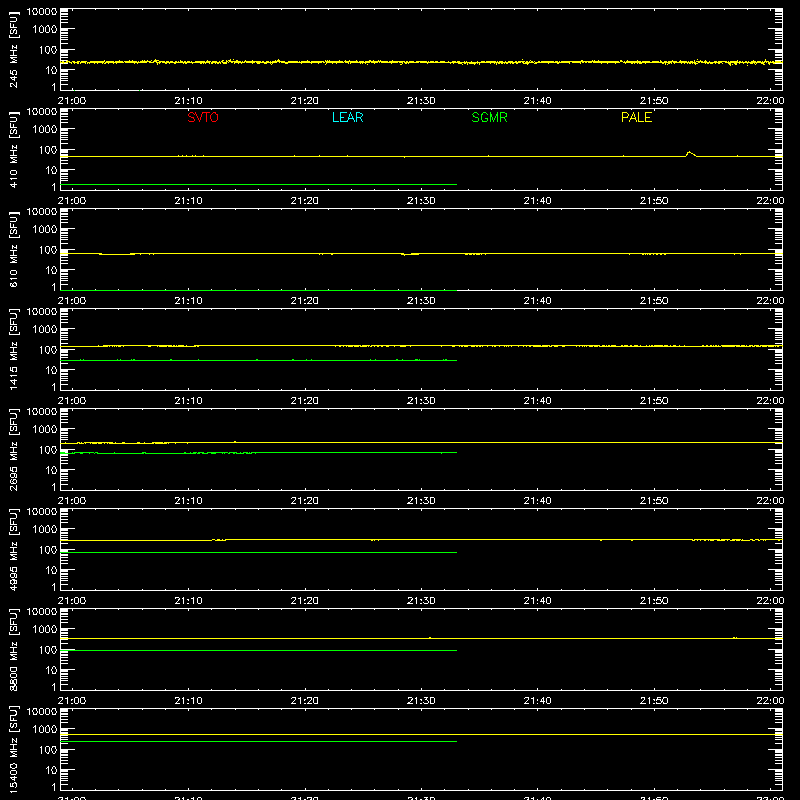This screenshot has width=800, height=800.
Task: Select the 8800 MHz [SFU] axis title
Action: click(14, 649)
